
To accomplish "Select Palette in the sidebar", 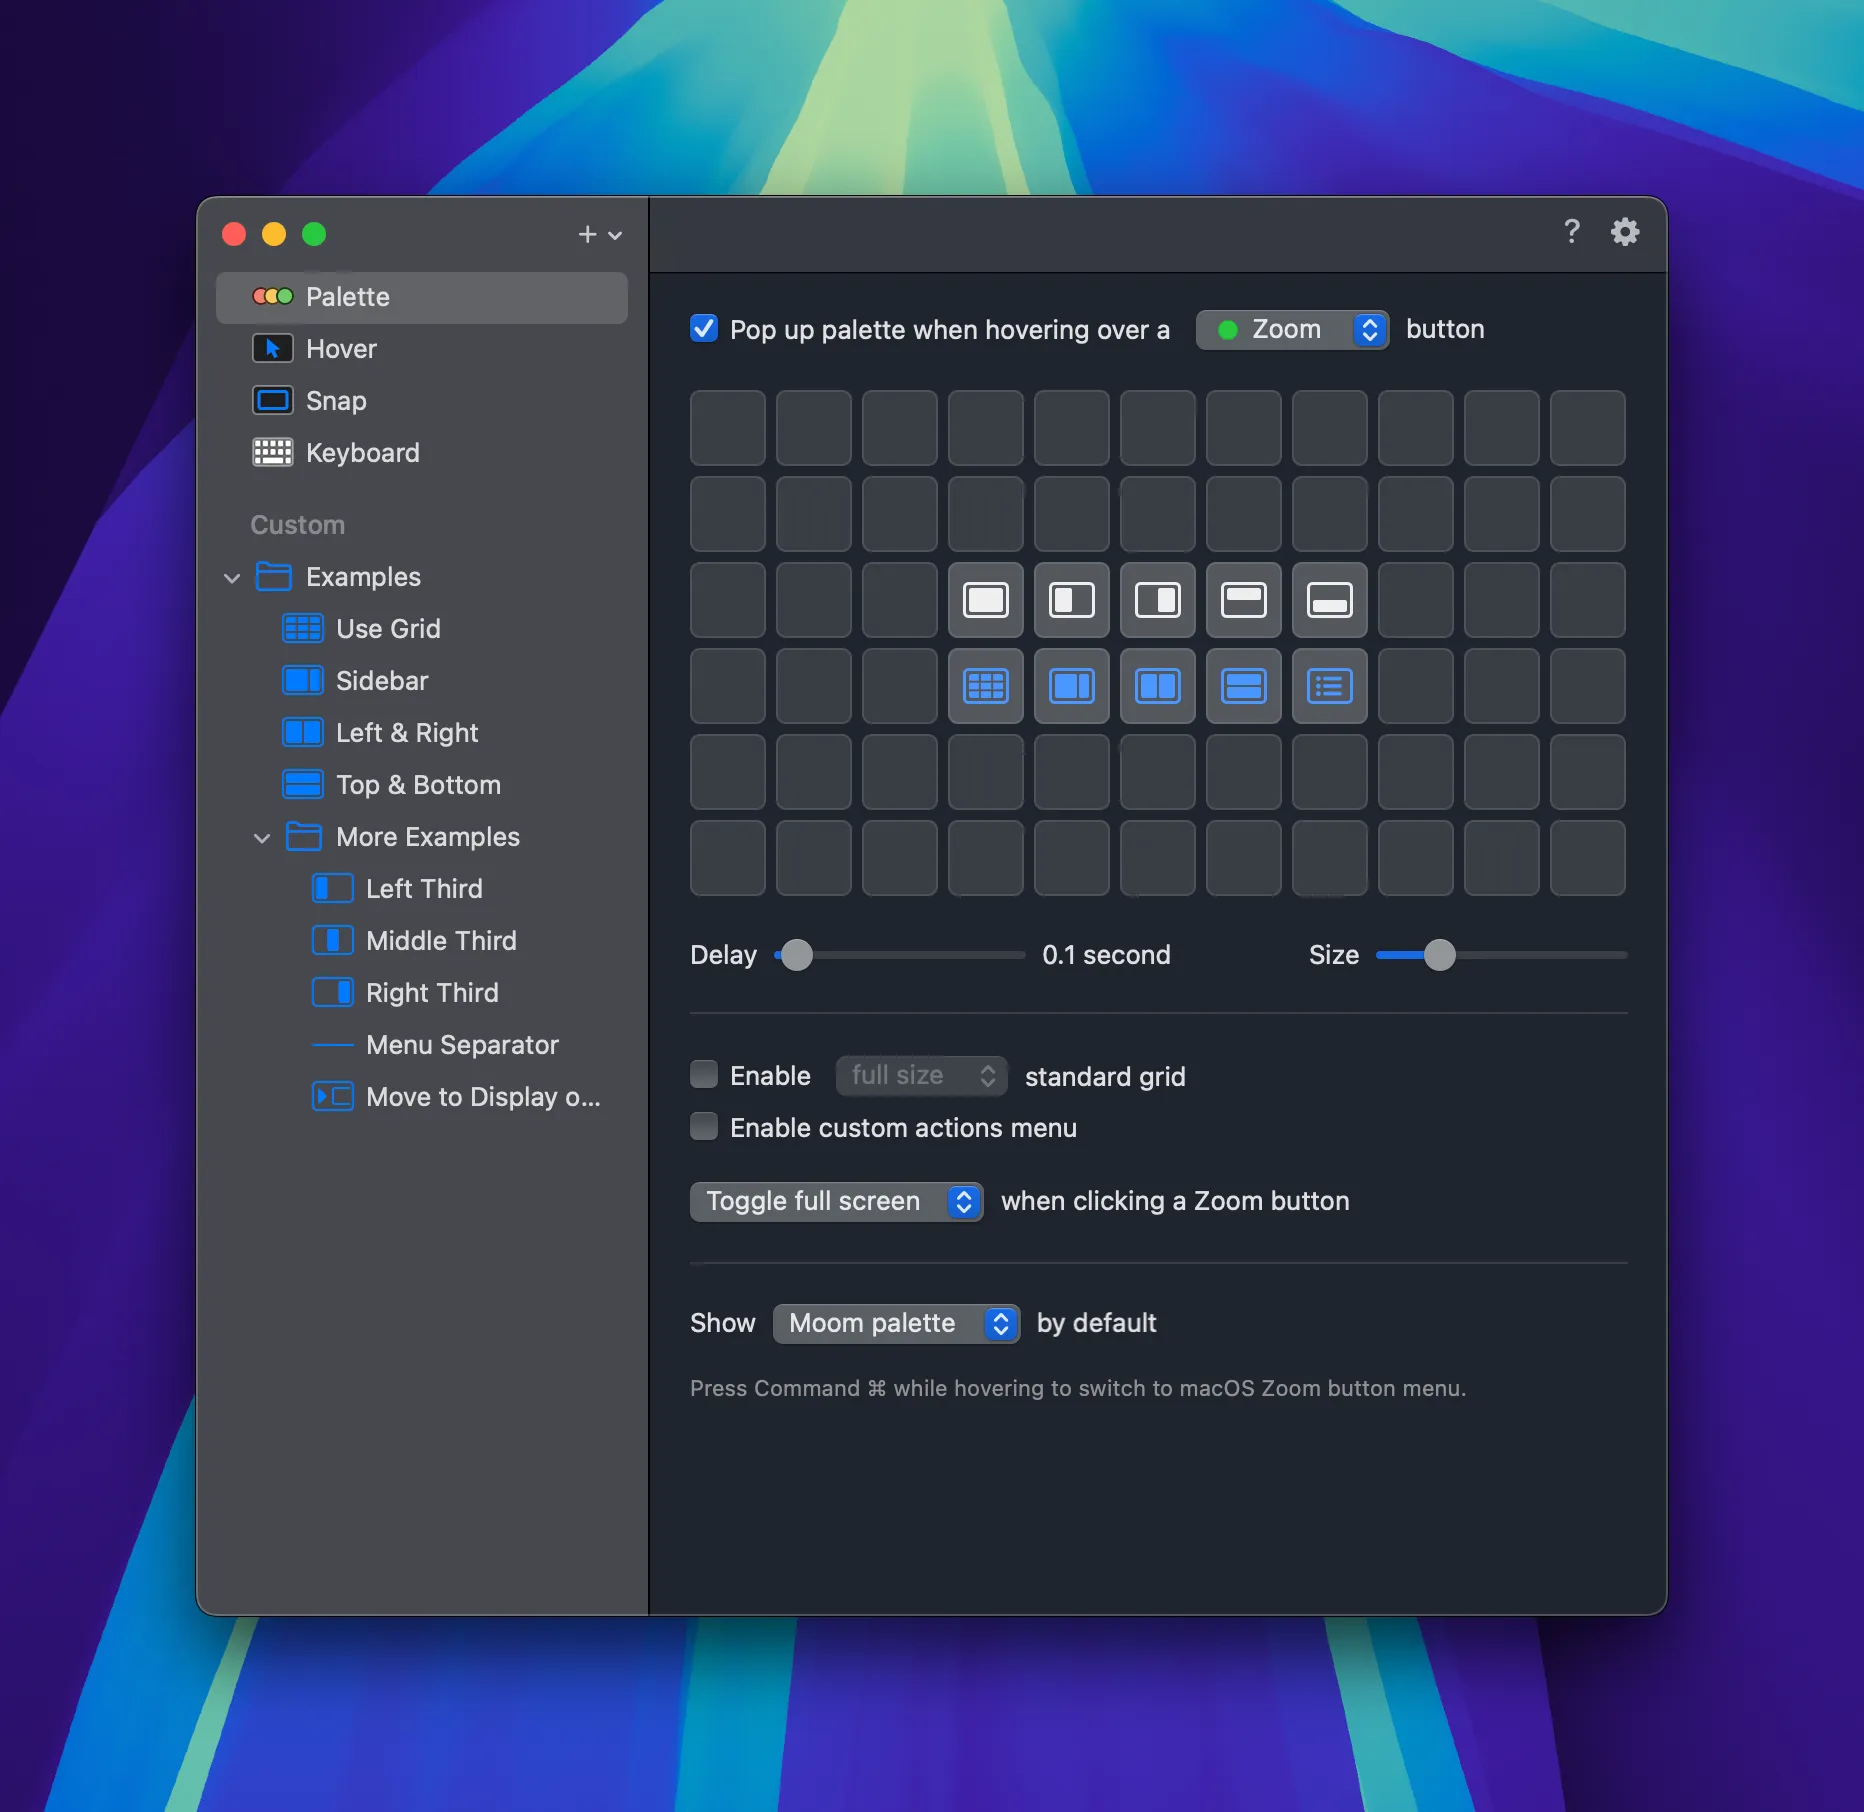I will (422, 297).
